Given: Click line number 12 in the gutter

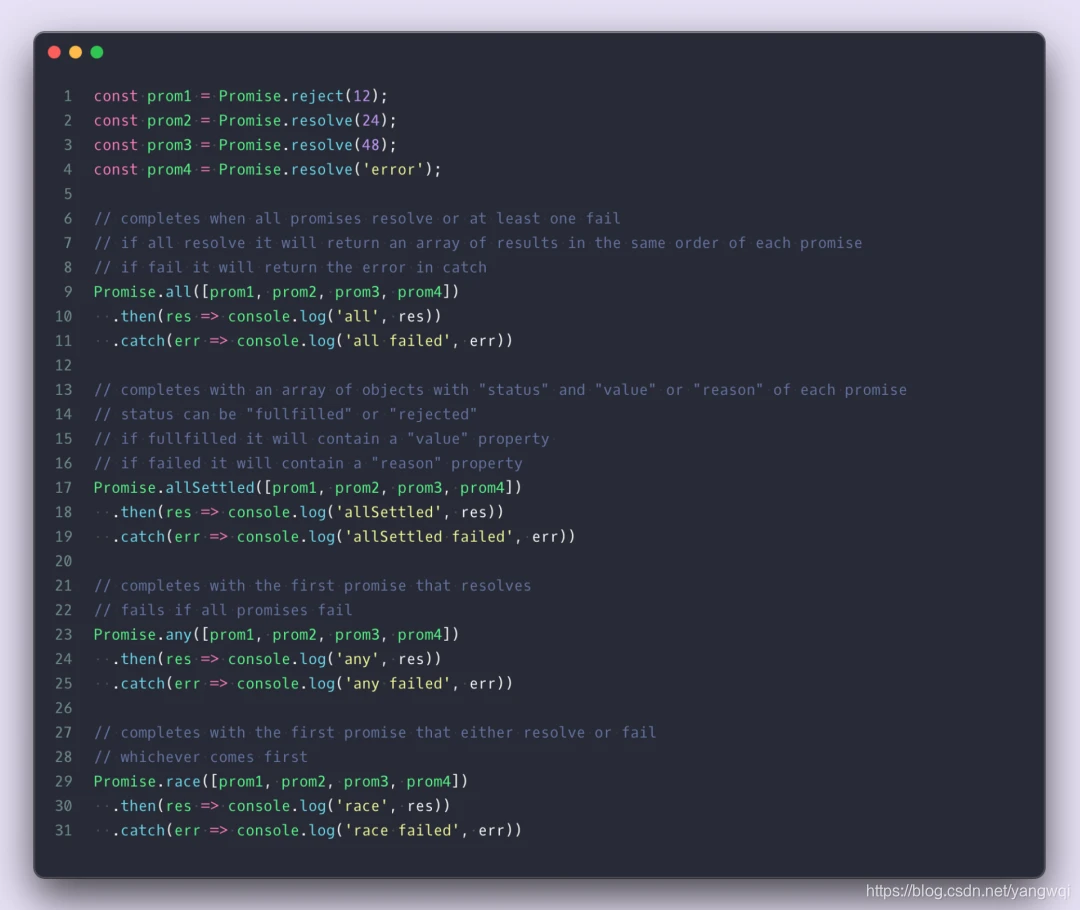Looking at the screenshot, I should coord(63,365).
